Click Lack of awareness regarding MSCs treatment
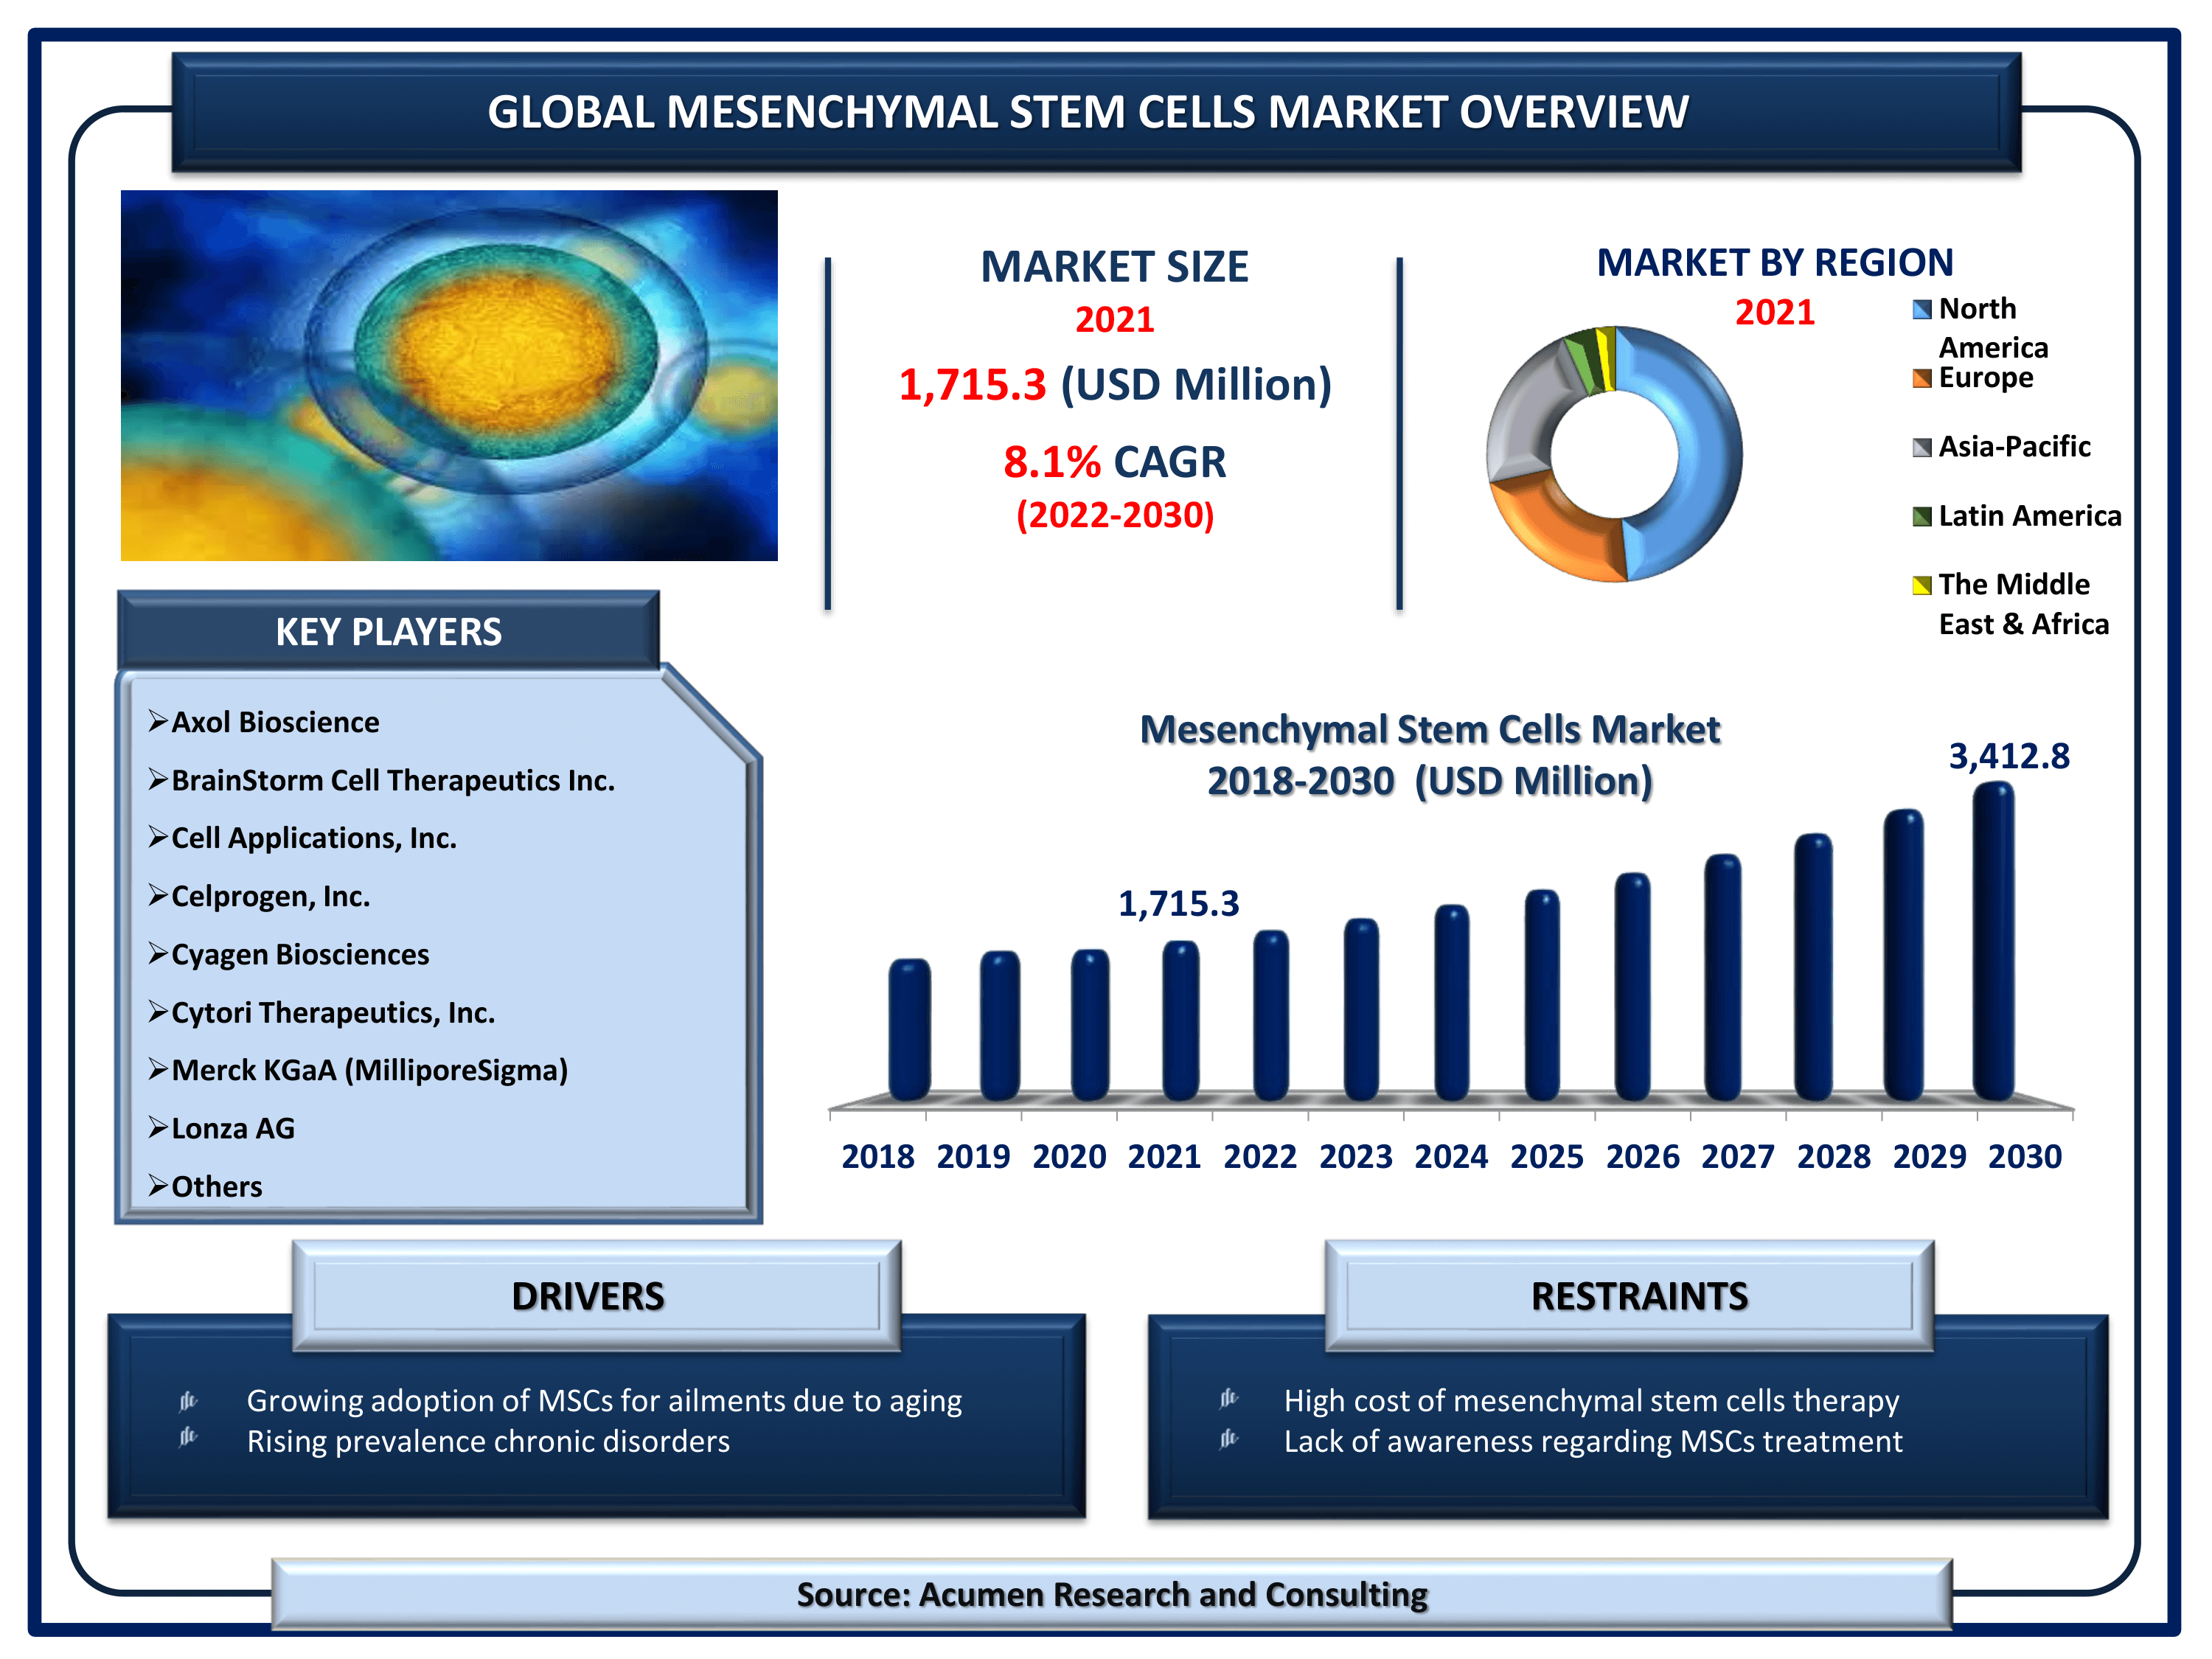The image size is (2212, 1659). [1592, 1441]
